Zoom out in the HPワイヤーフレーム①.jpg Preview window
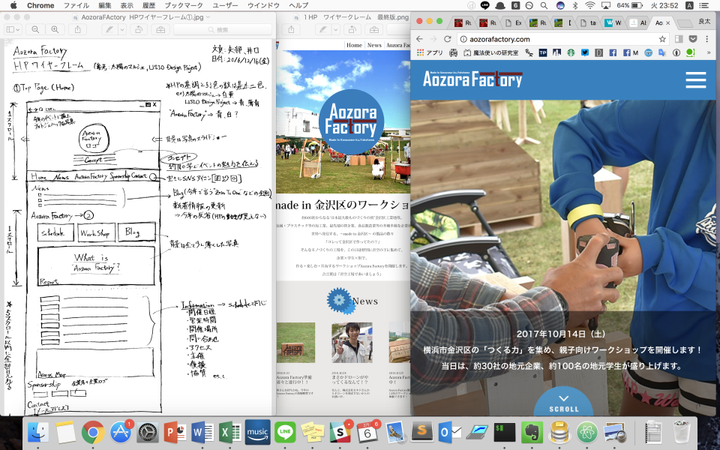This screenshot has height=450, width=720. [35, 29]
